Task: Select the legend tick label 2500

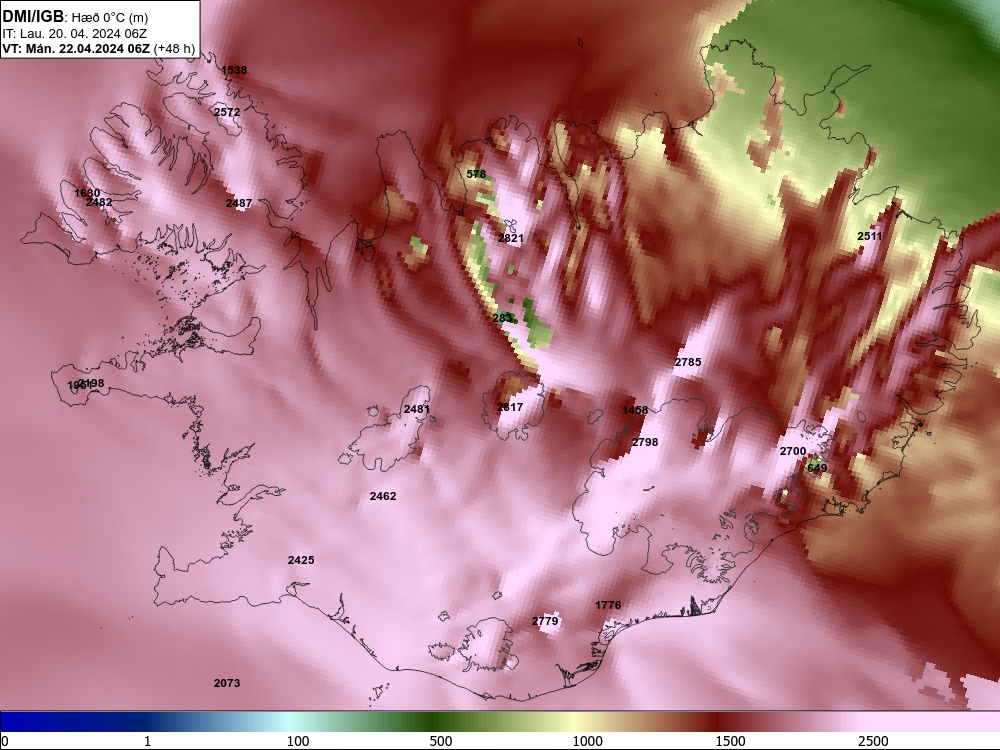Action: pos(873,742)
